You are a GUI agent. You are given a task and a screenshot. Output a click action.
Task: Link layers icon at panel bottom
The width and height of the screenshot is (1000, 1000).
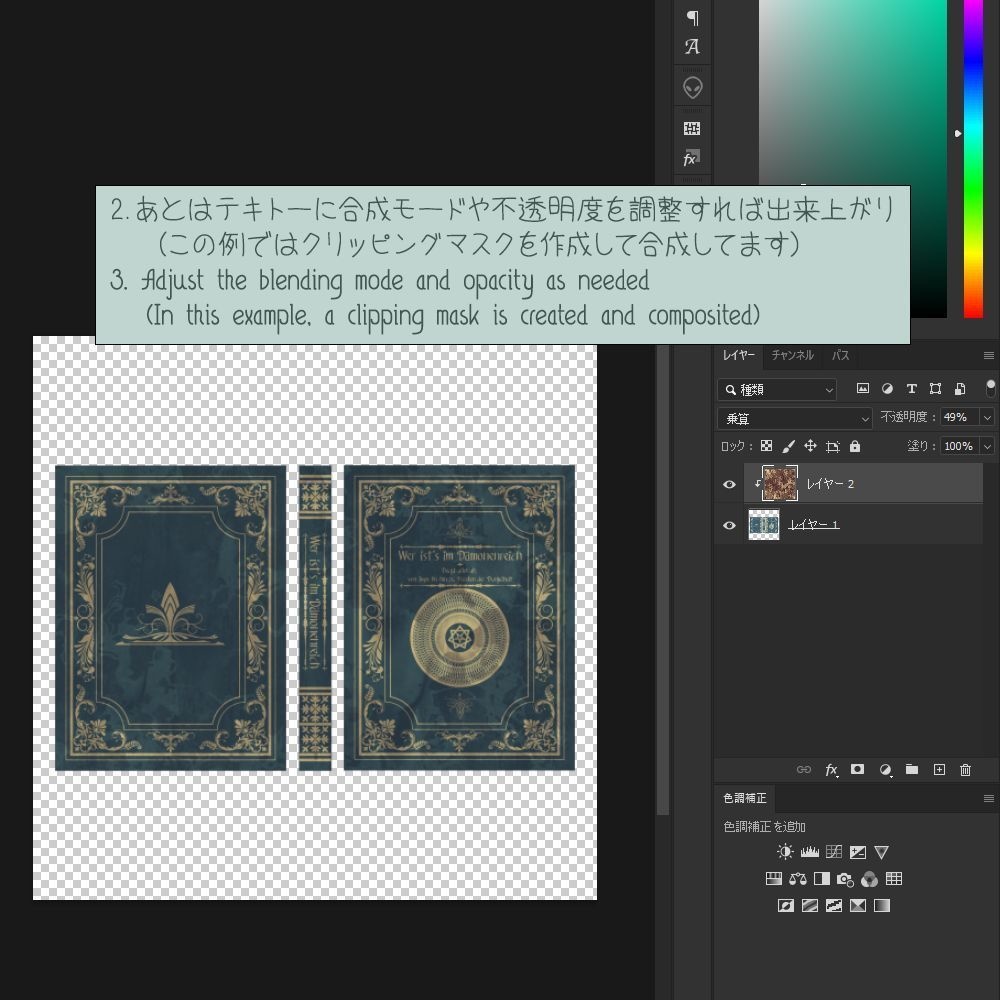point(804,770)
